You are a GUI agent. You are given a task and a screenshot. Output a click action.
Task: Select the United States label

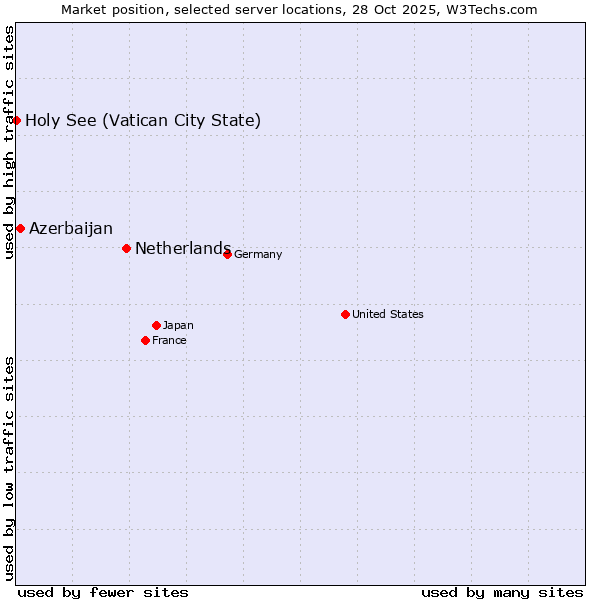pos(387,315)
